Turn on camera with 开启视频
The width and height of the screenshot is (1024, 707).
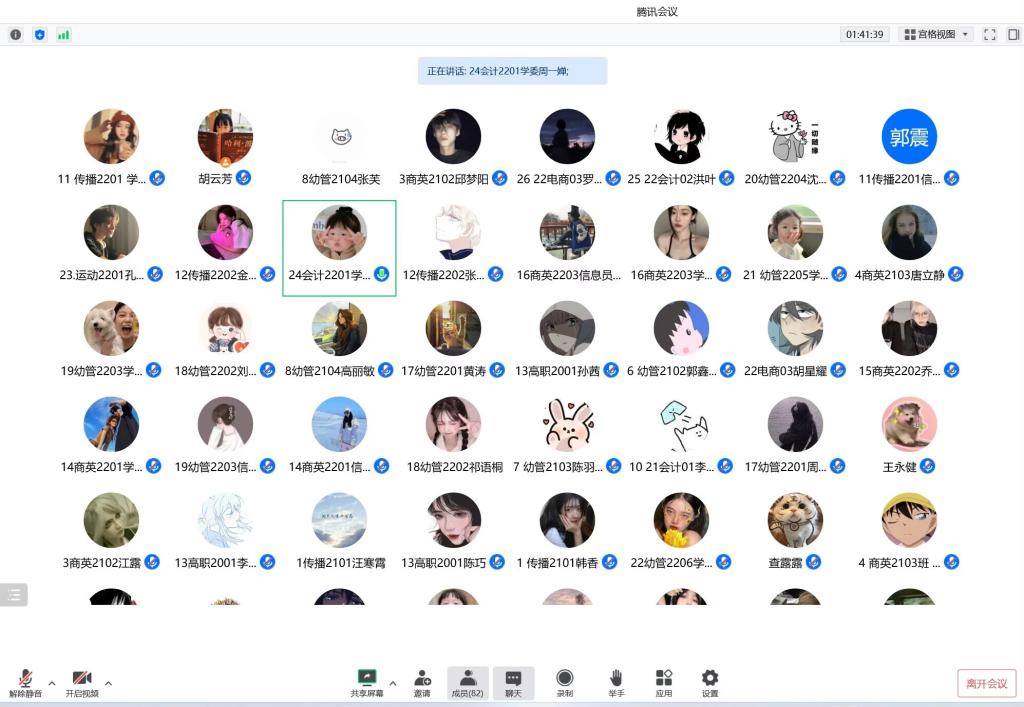click(x=82, y=682)
